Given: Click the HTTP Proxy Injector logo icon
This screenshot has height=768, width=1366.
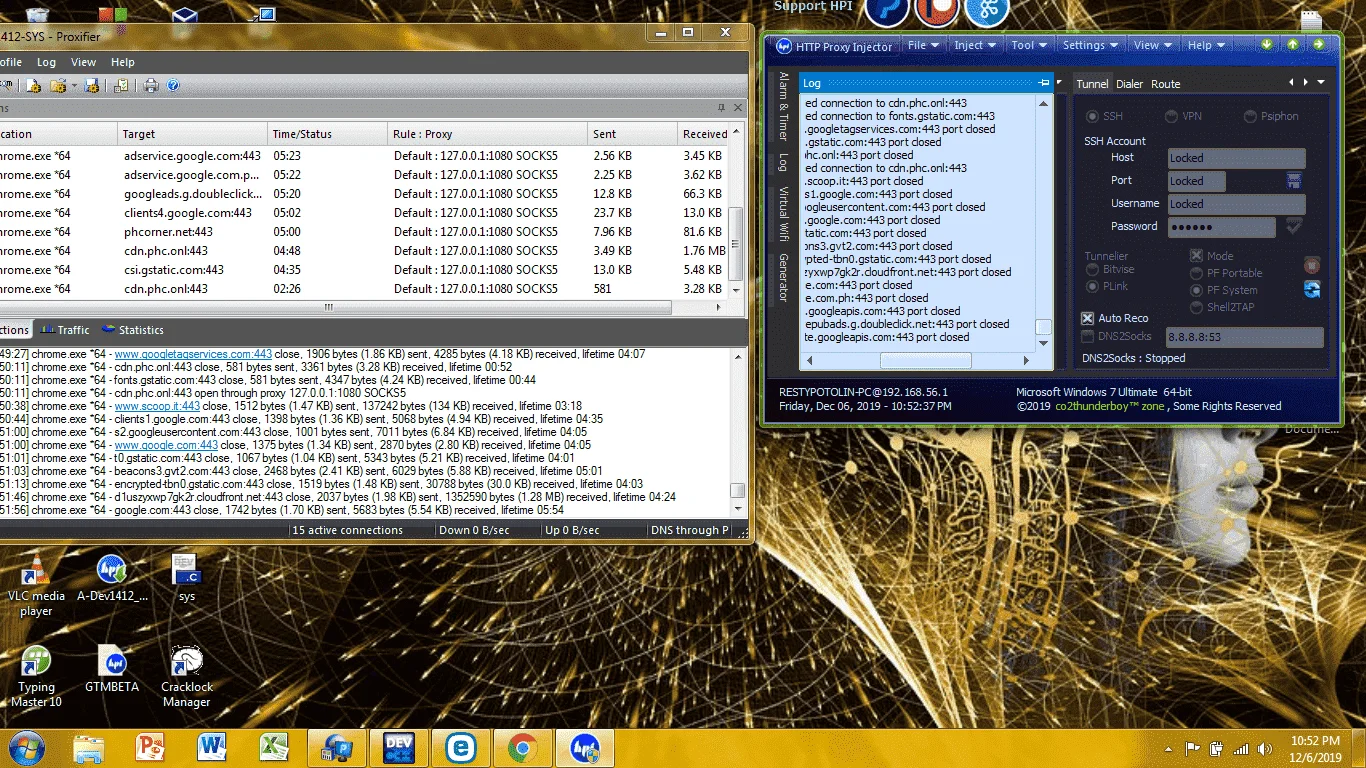Looking at the screenshot, I should pos(785,46).
